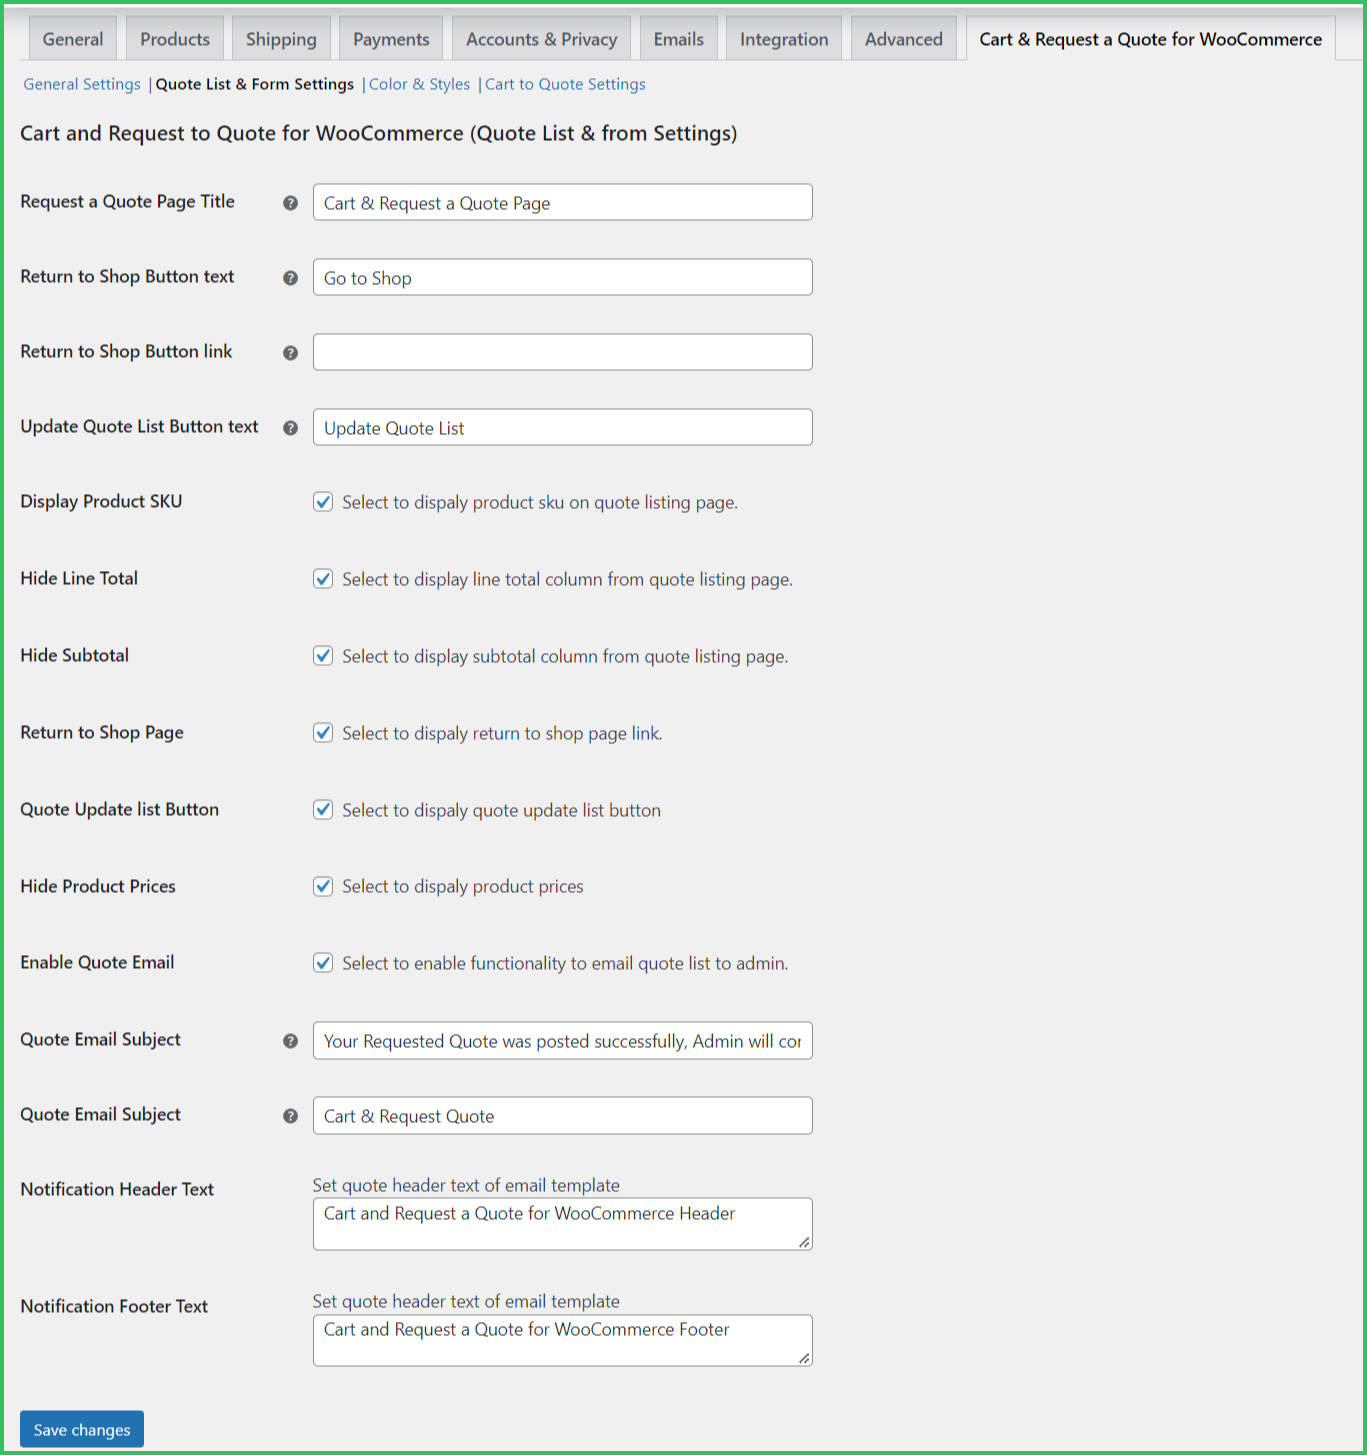1367x1455 pixels.
Task: Click help icon beside Return to Shop Button link
Action: [x=290, y=353]
